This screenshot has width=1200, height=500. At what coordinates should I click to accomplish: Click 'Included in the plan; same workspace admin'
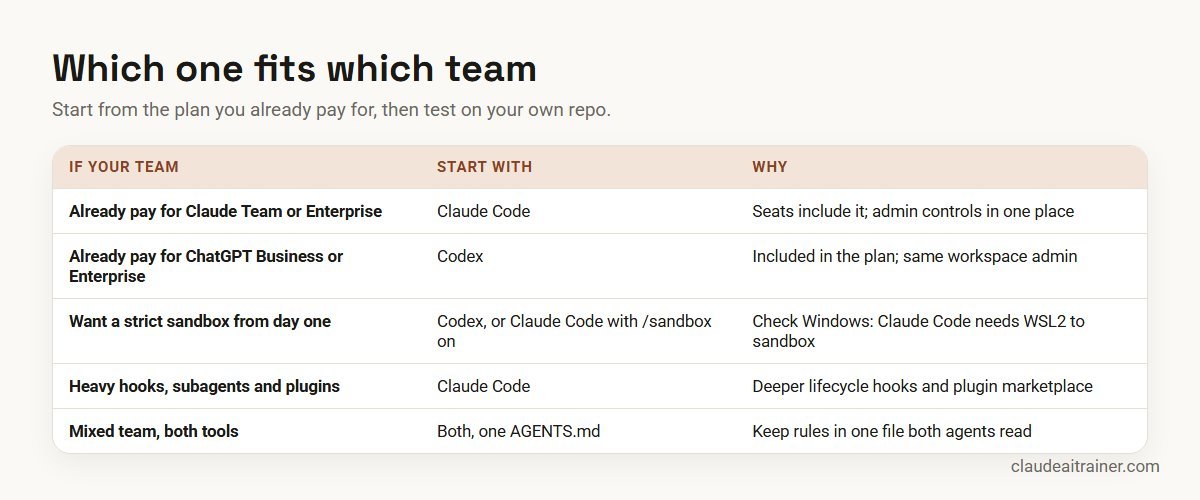click(915, 256)
